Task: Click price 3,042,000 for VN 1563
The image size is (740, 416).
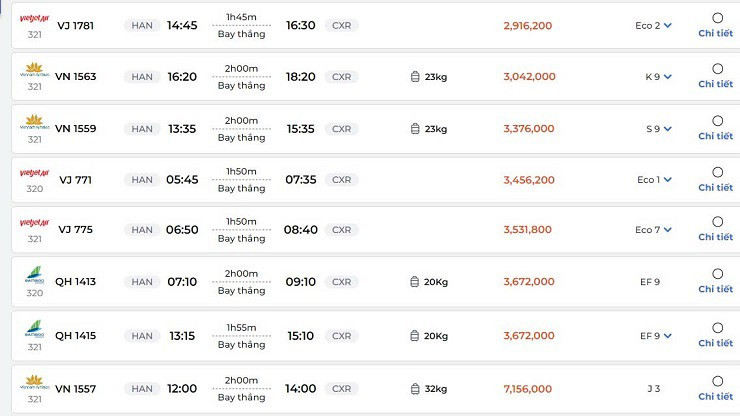Action: click(x=528, y=77)
